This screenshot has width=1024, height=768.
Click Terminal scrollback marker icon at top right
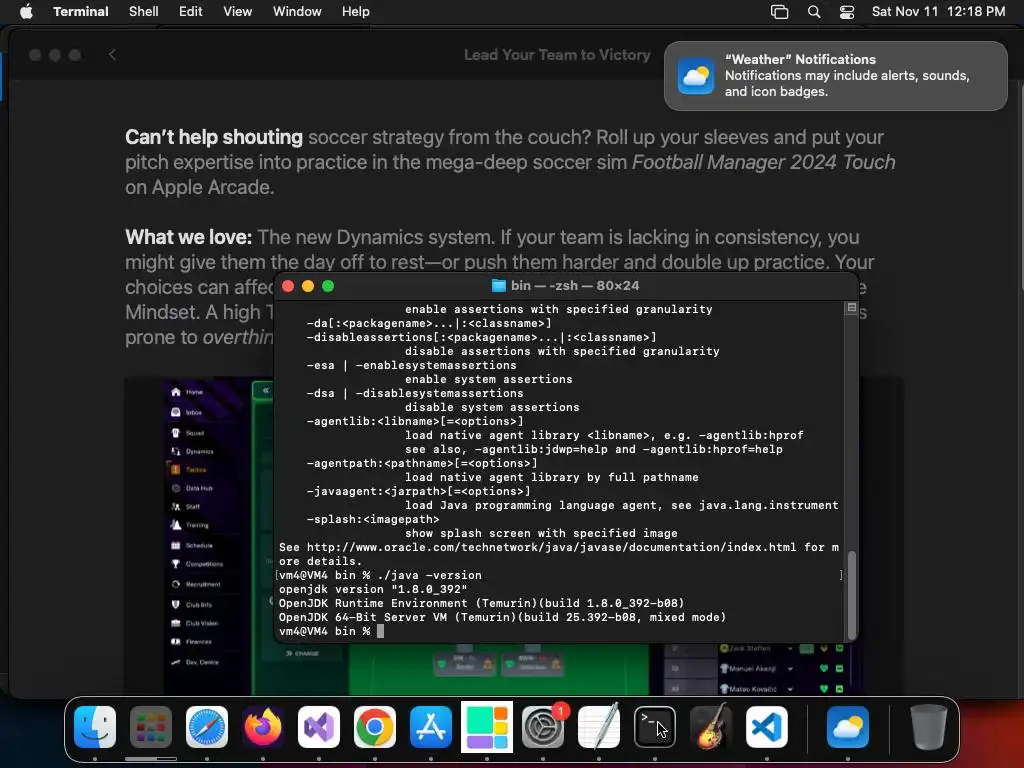click(x=852, y=308)
